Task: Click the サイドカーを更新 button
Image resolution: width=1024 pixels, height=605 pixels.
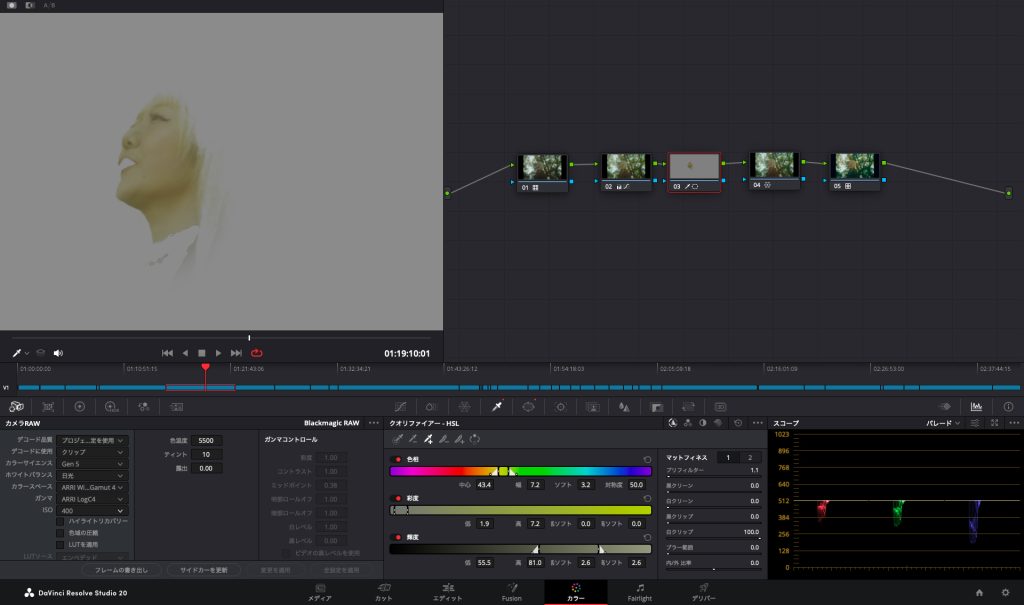Action: coord(203,569)
